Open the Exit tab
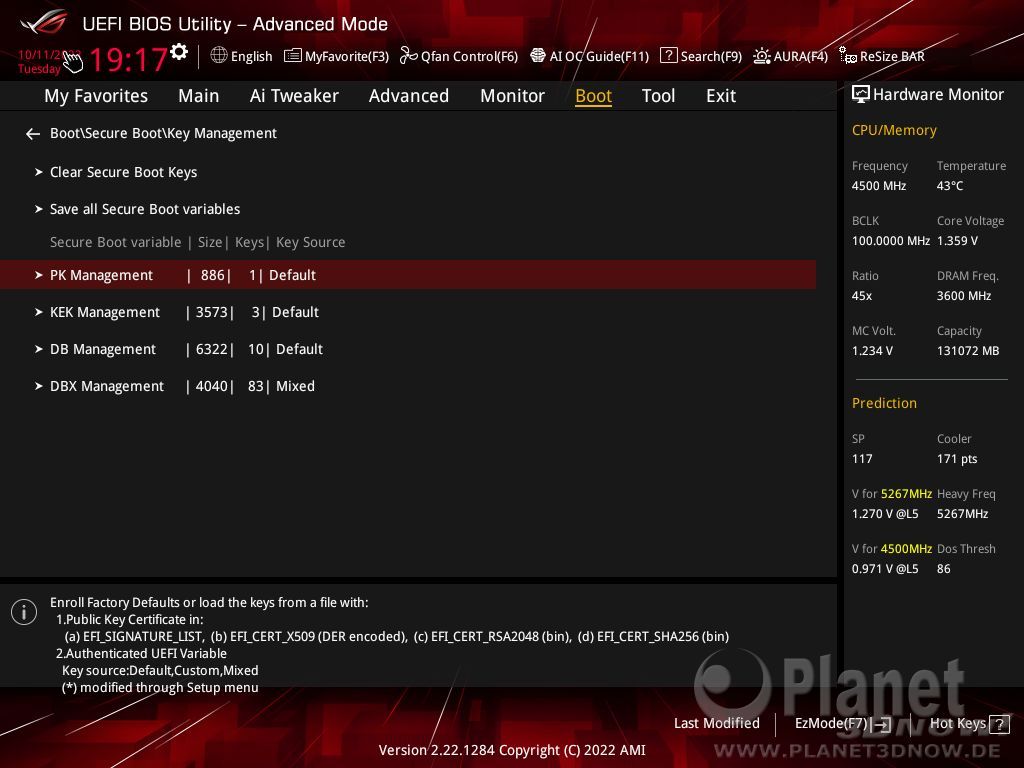The width and height of the screenshot is (1024, 768). click(721, 96)
